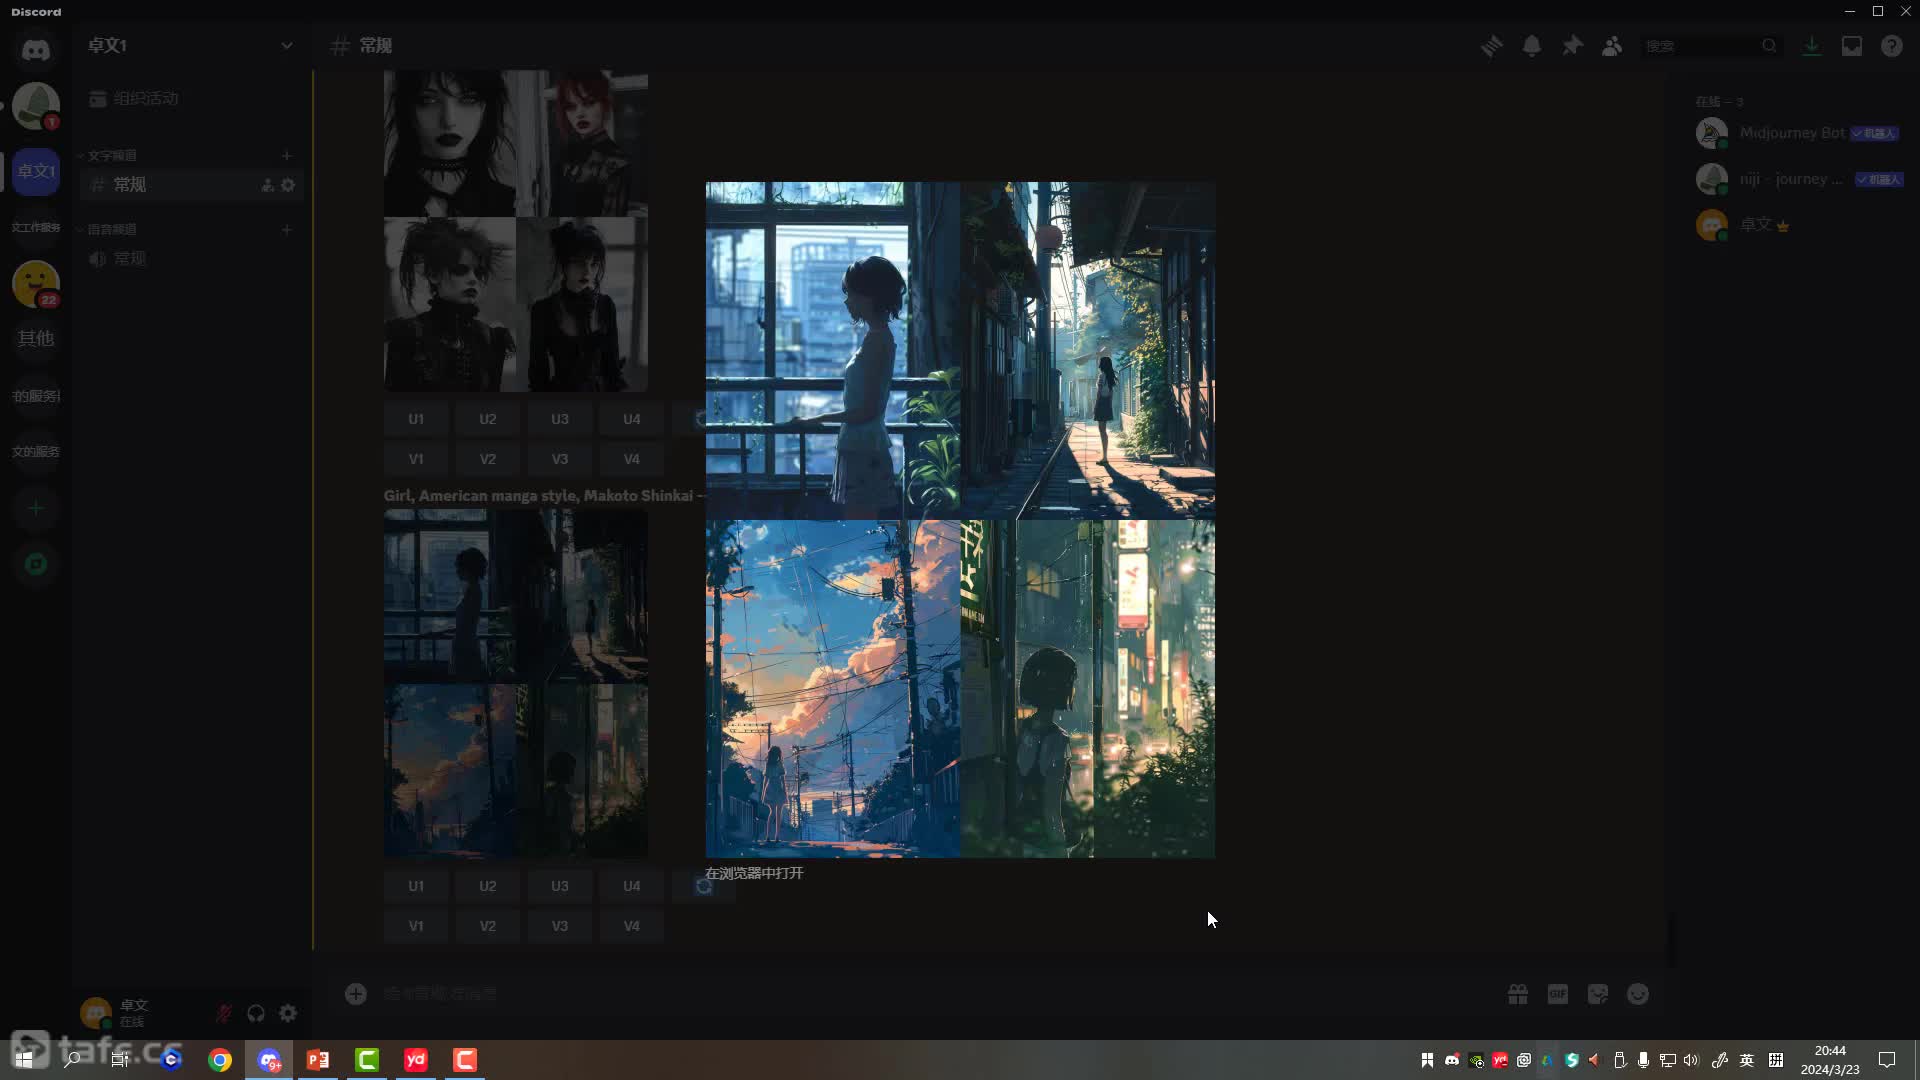This screenshot has width=1920, height=1080.
Task: Open the emoji picker
Action: coord(1638,994)
